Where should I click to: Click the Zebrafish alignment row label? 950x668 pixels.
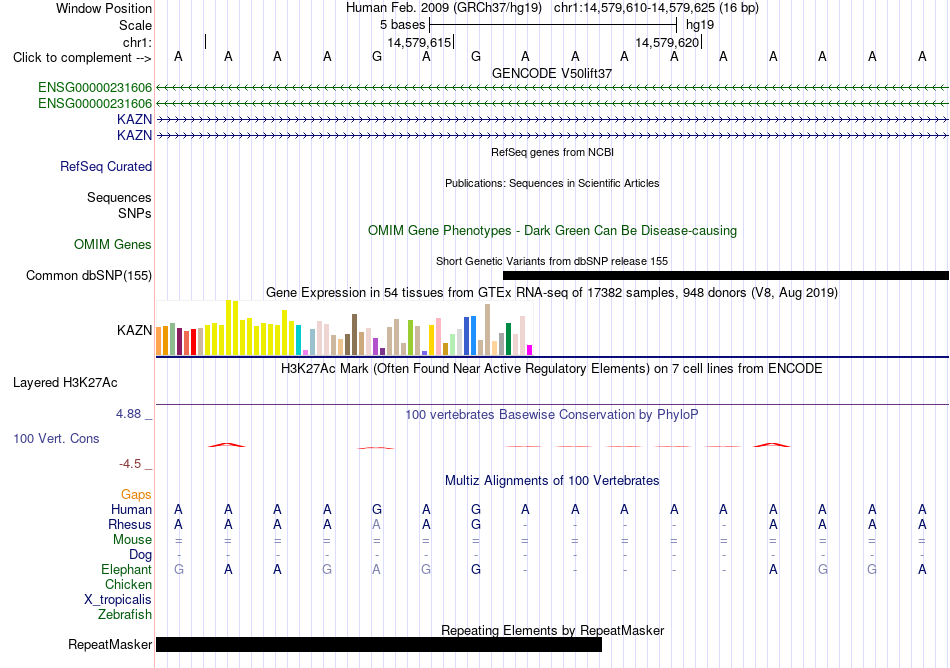coord(125,615)
